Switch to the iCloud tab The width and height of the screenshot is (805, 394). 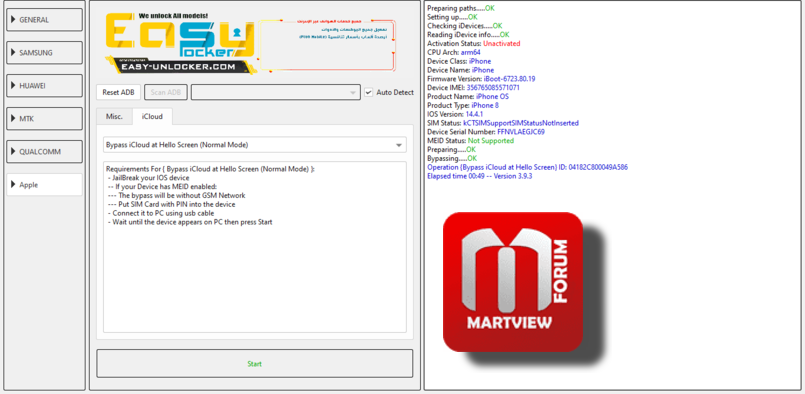152,117
